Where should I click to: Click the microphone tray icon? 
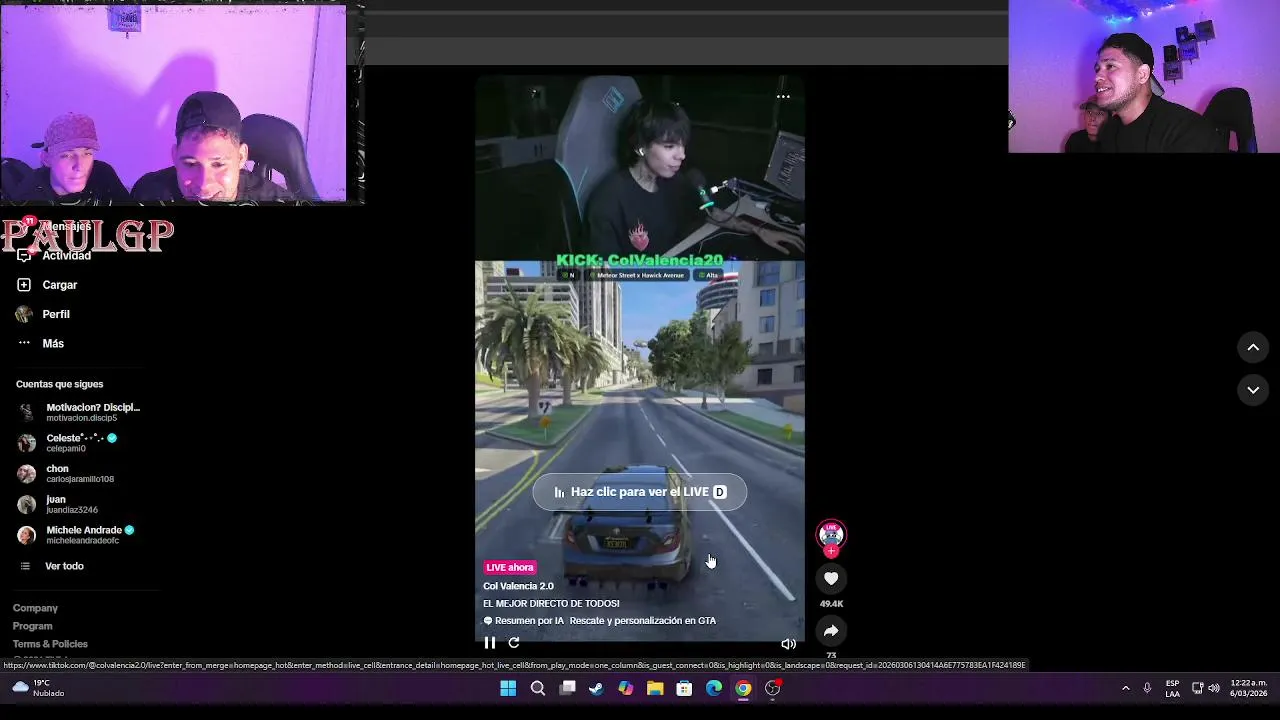[1147, 688]
